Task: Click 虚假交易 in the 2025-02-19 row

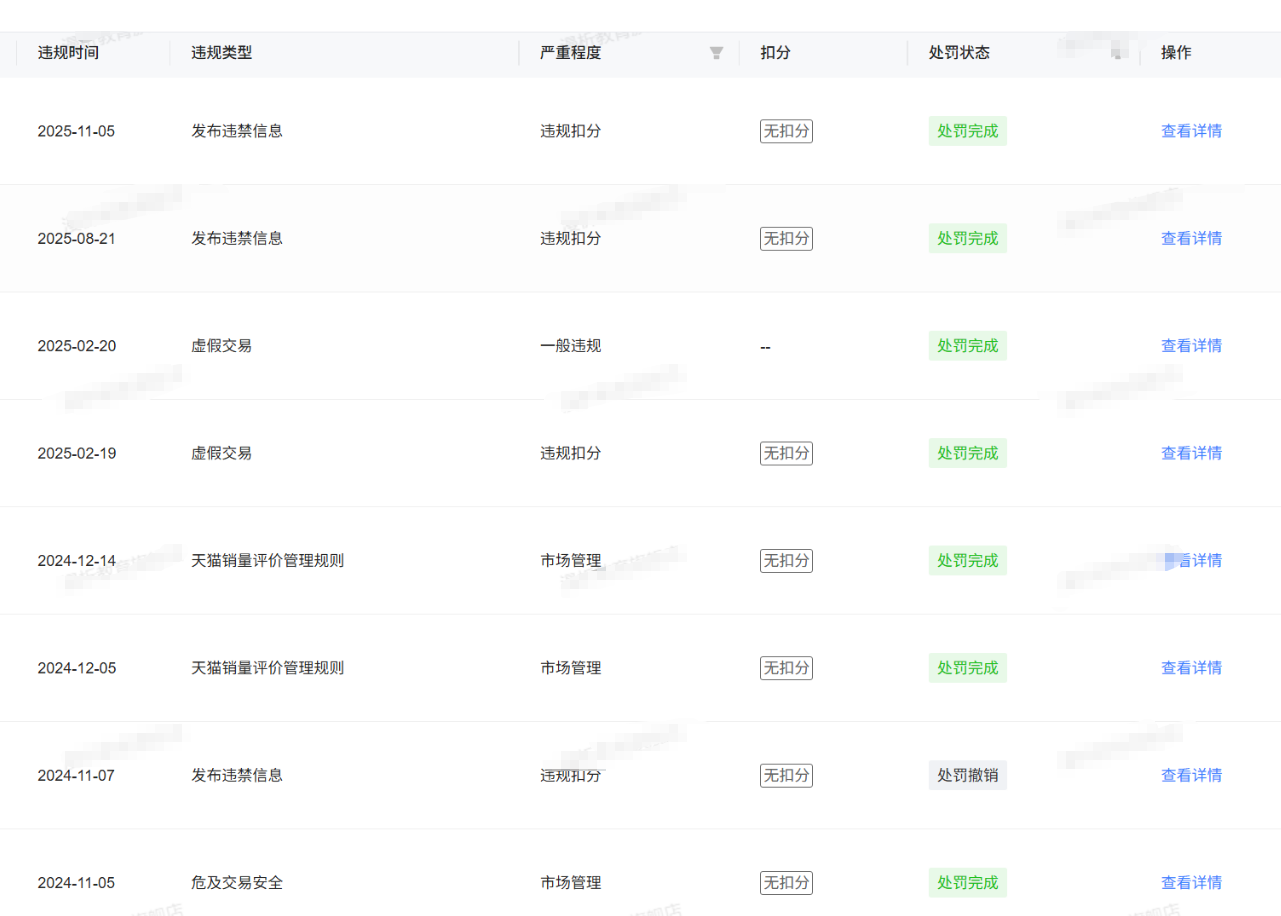Action: click(x=222, y=453)
